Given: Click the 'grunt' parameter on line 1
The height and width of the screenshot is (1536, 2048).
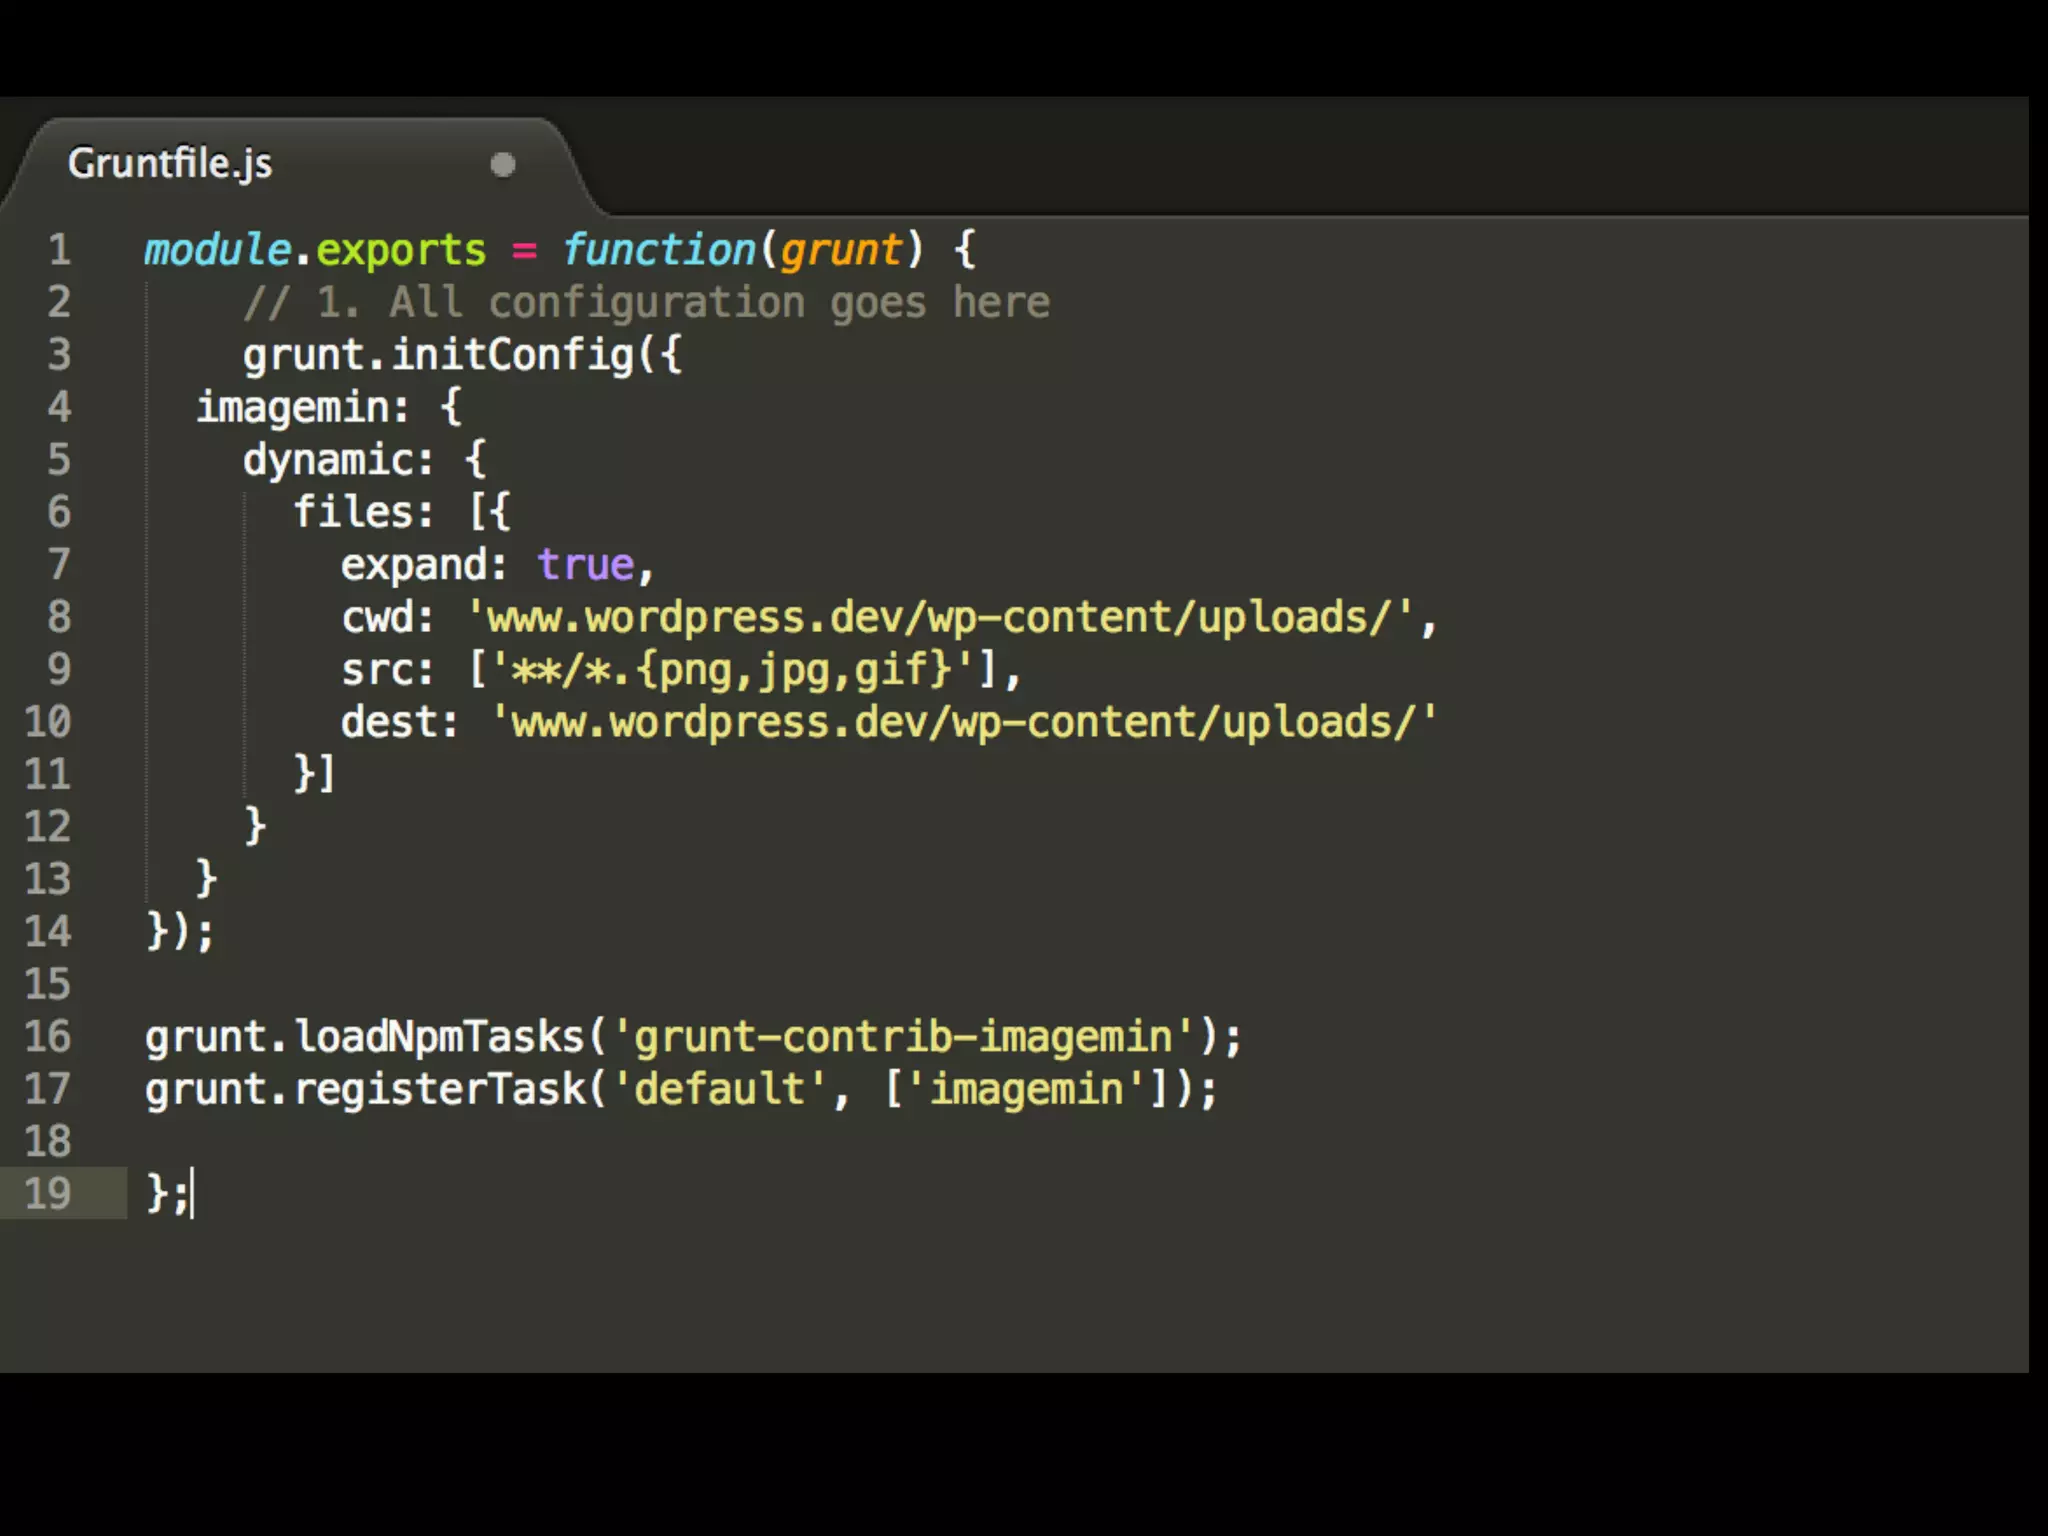Looking at the screenshot, I should [840, 250].
